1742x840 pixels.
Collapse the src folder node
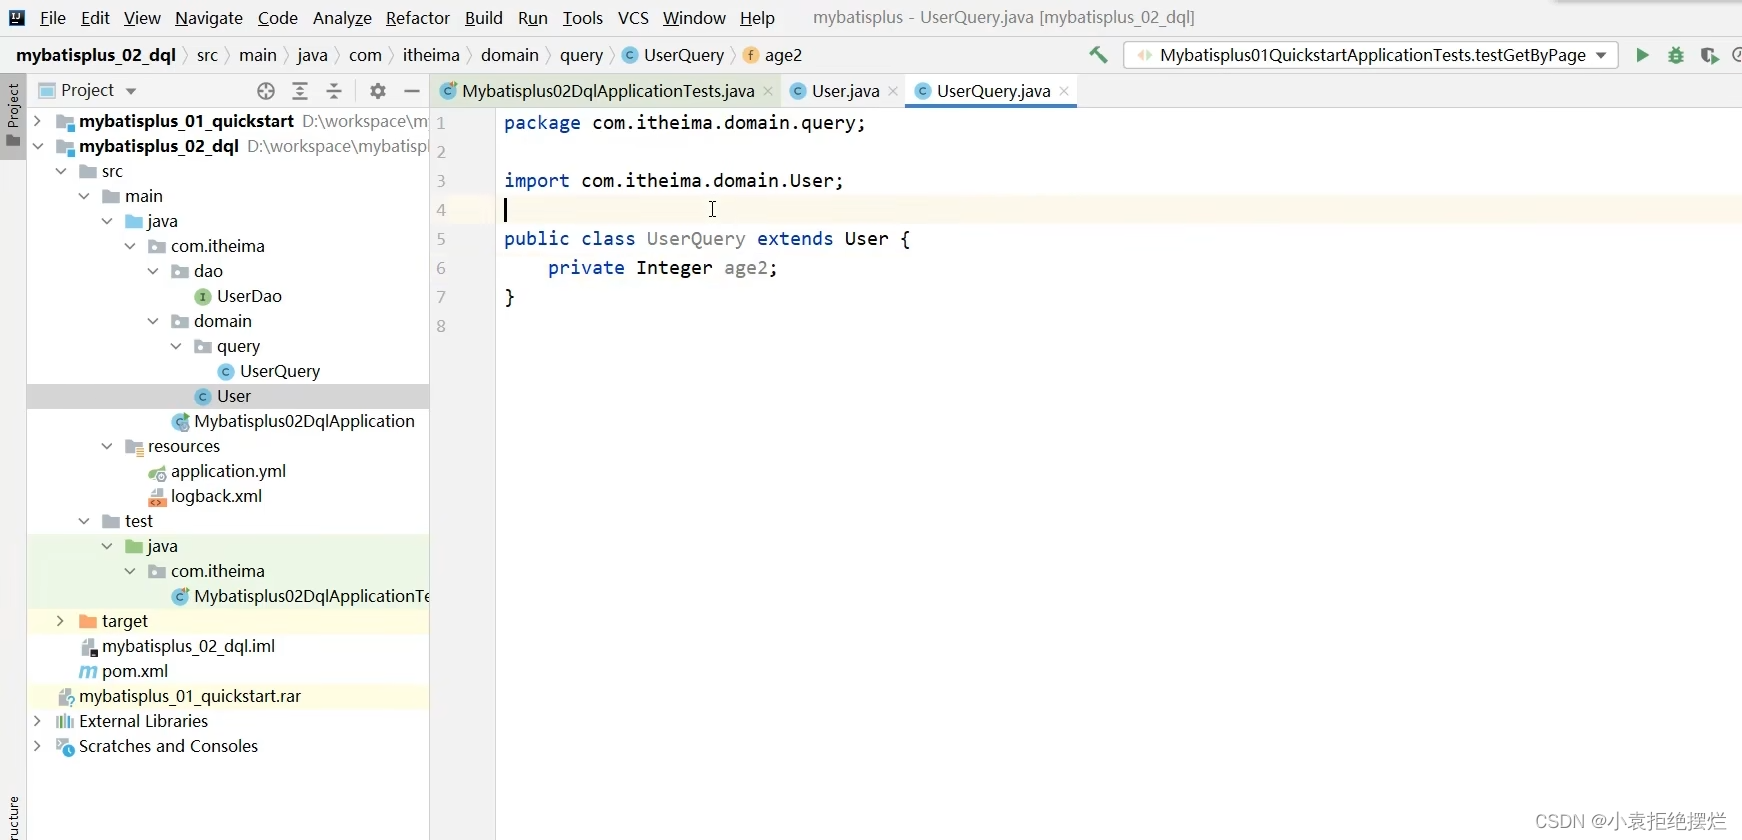[61, 171]
